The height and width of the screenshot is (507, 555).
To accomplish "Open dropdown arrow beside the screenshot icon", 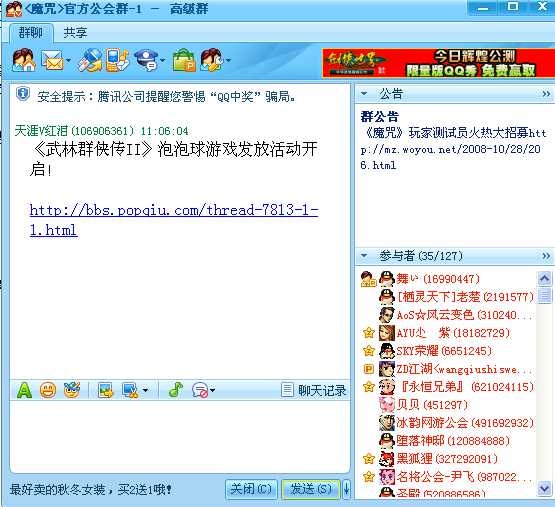I will (145, 391).
